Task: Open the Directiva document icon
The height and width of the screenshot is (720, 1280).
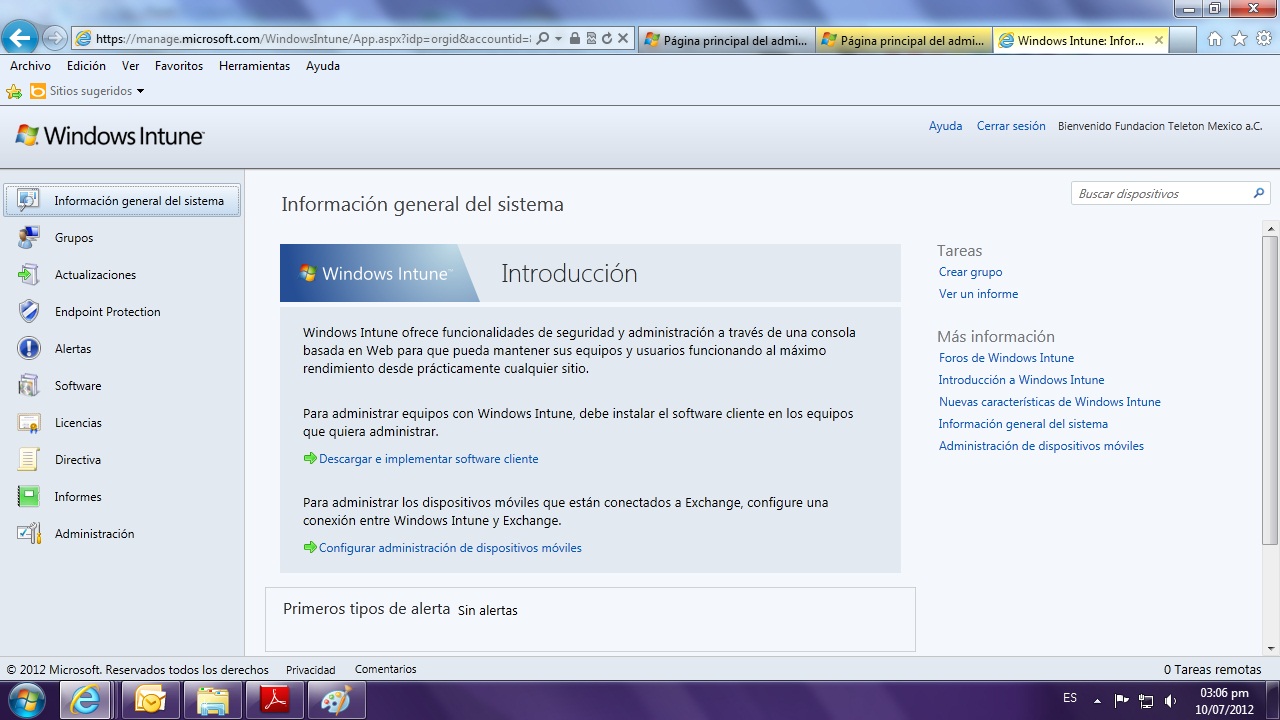Action: tap(29, 459)
